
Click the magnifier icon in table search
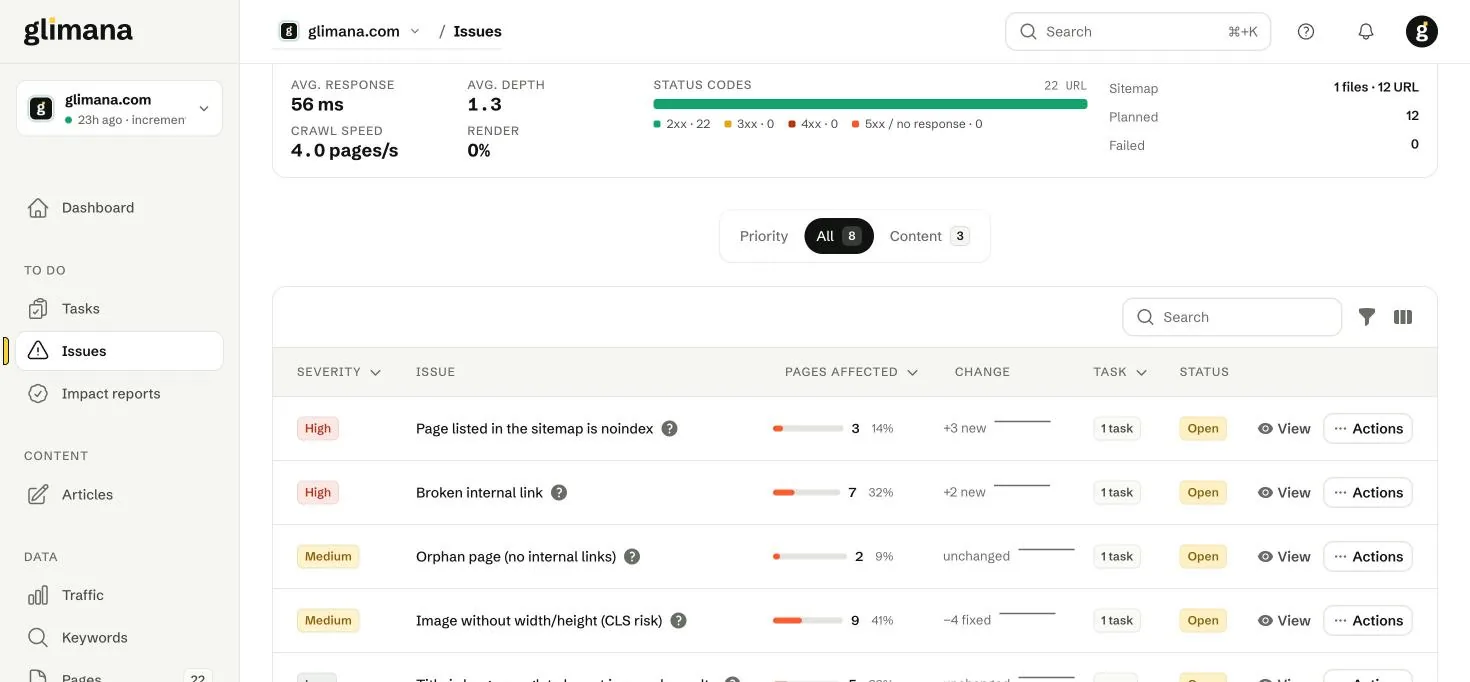coord(1146,317)
